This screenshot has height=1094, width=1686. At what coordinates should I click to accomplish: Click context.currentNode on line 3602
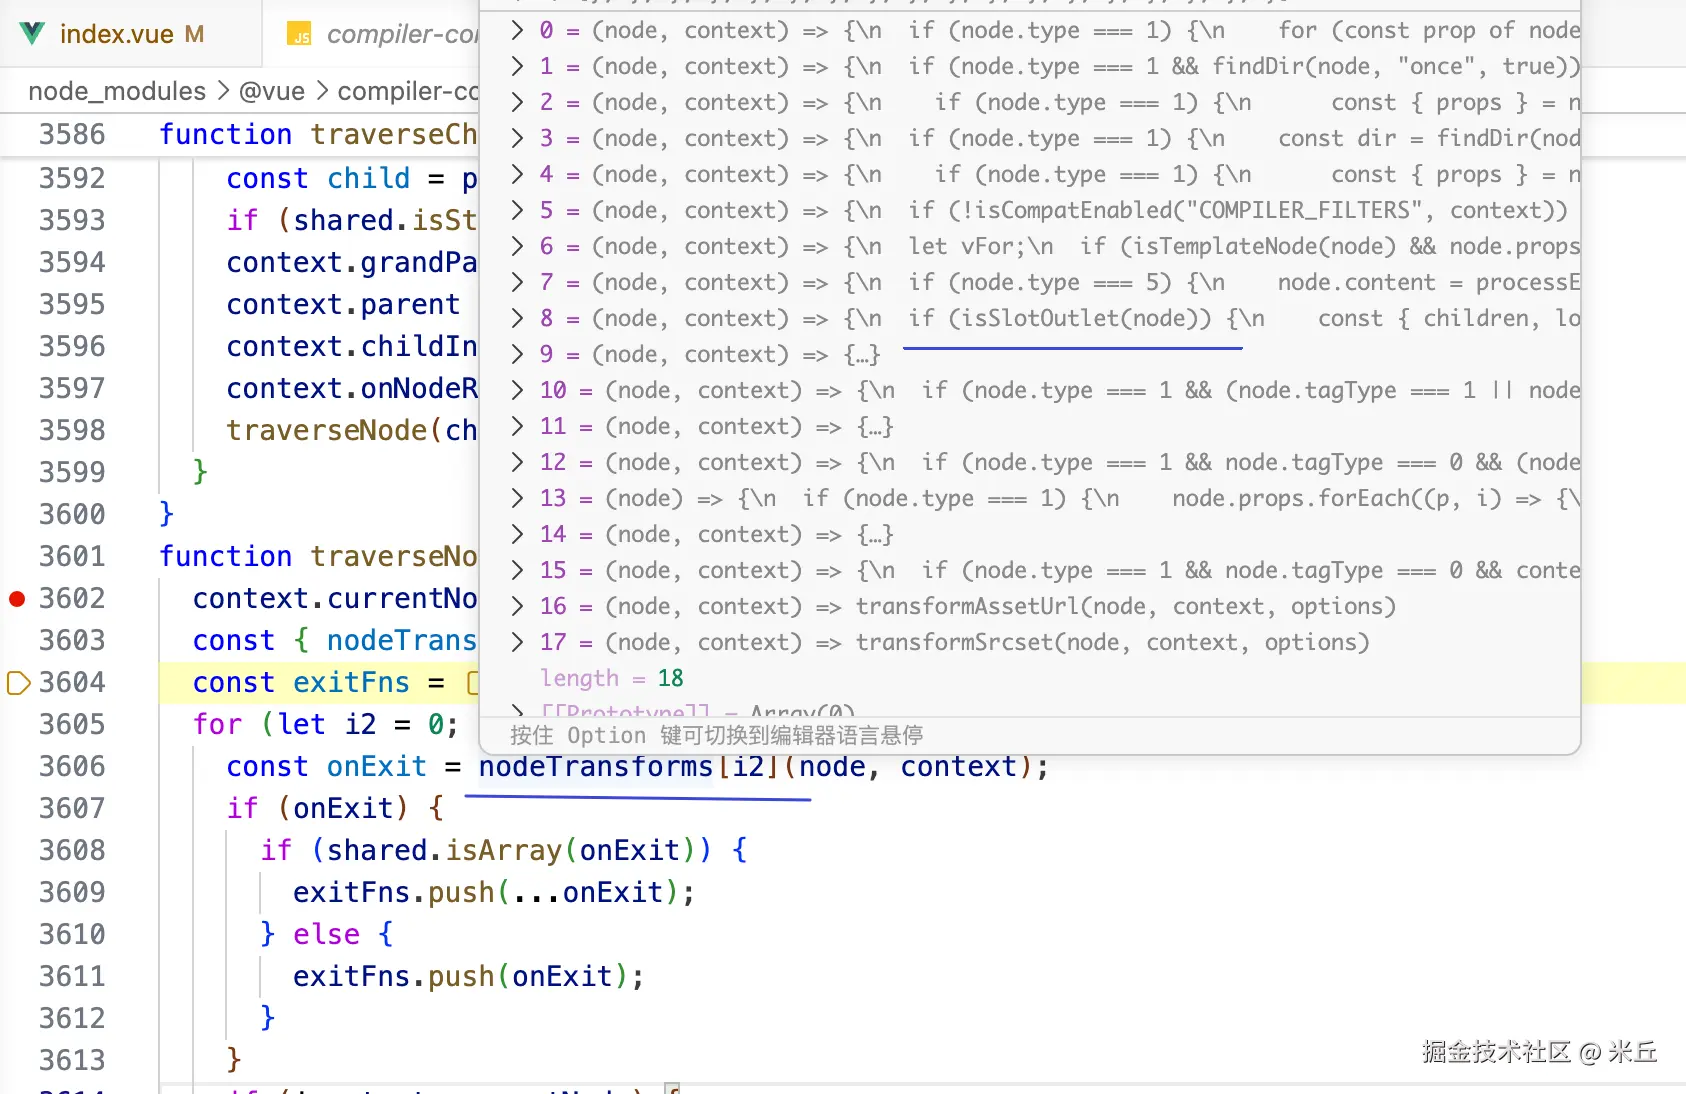(x=335, y=598)
